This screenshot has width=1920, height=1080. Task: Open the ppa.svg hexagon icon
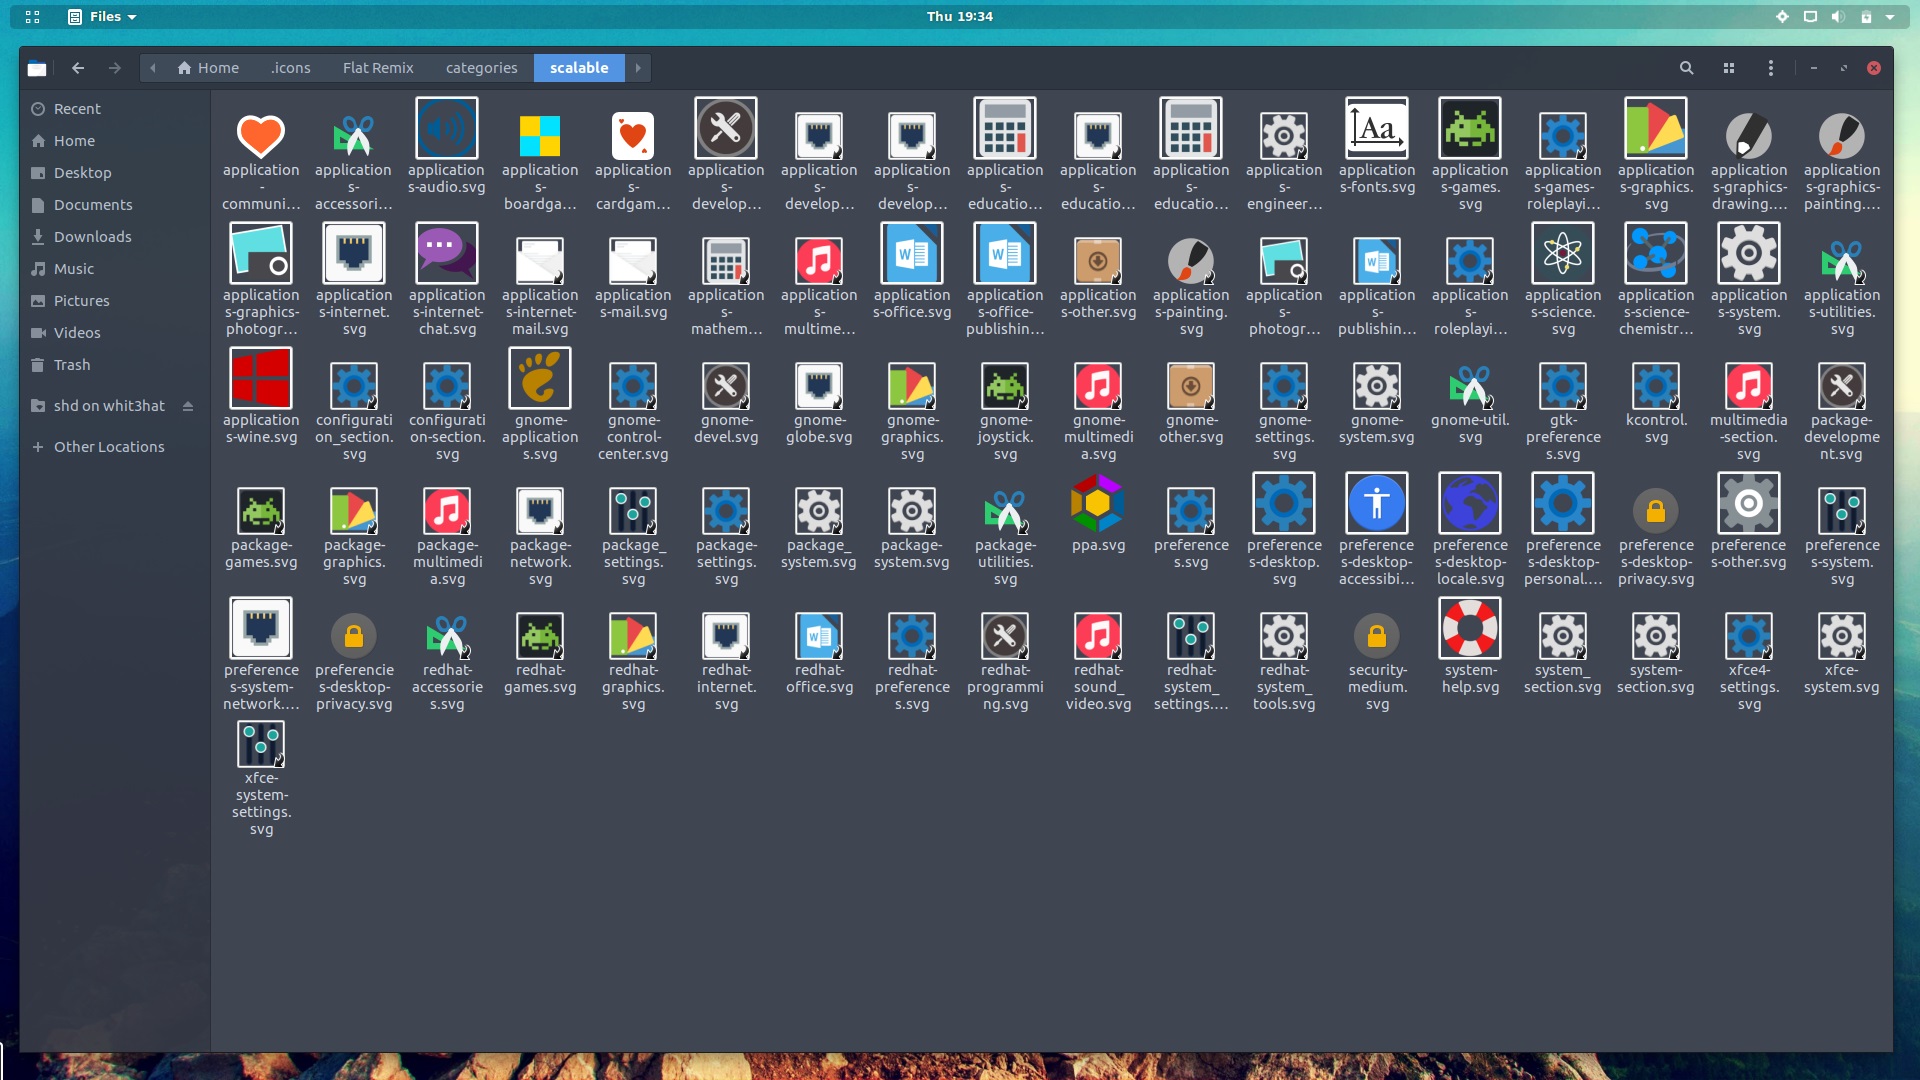pyautogui.click(x=1097, y=504)
